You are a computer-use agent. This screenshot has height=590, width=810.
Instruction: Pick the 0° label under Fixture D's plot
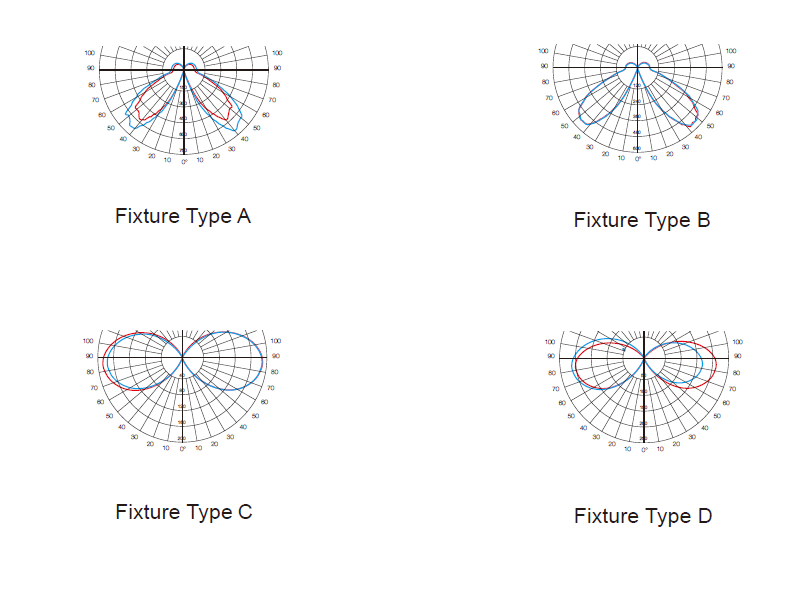[644, 450]
